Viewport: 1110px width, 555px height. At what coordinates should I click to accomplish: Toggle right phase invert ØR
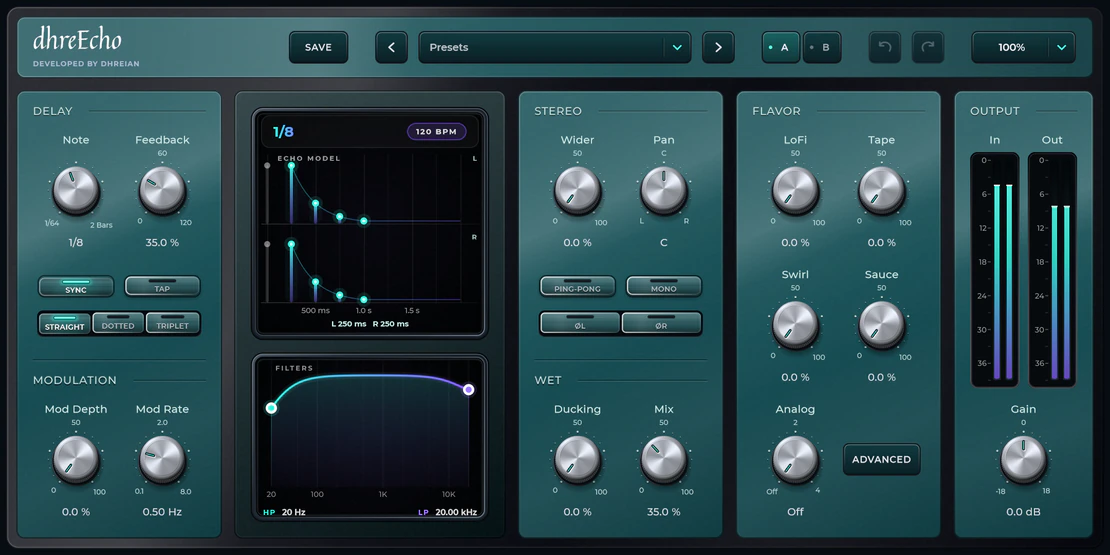point(661,323)
